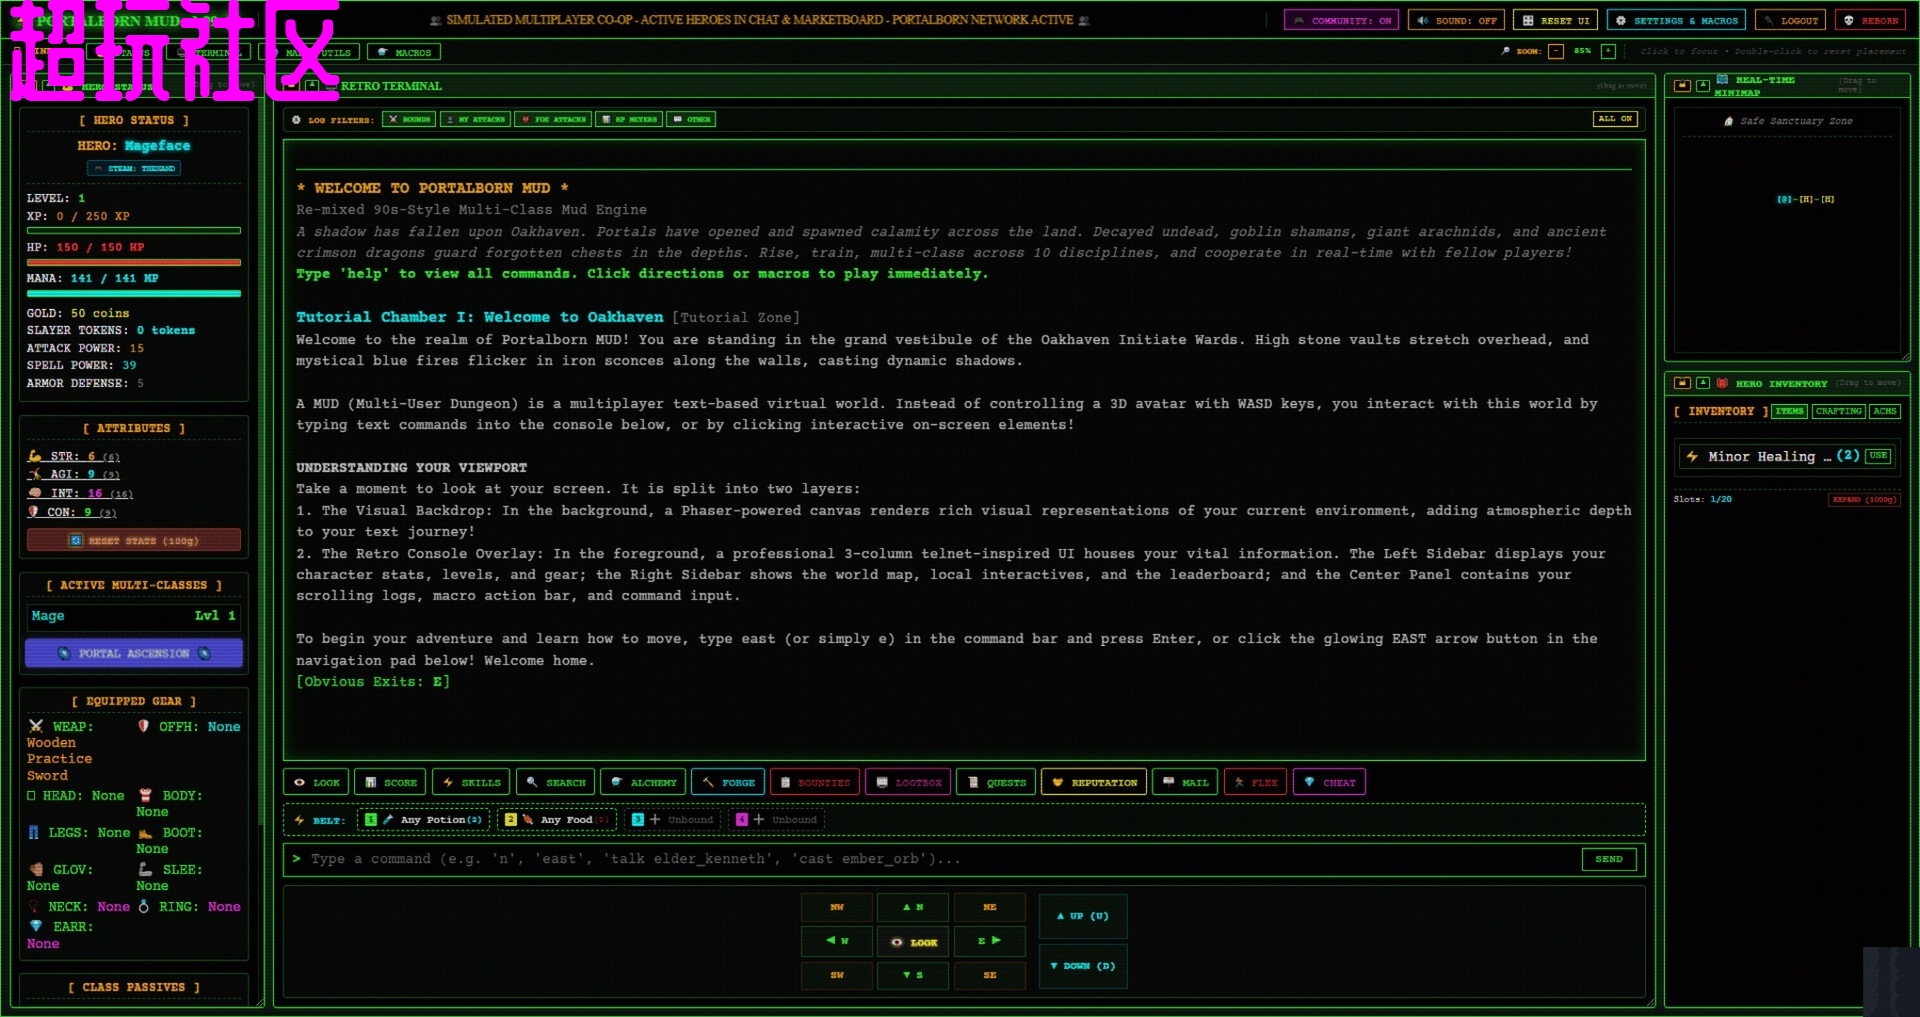Open the Bounties action button
The image size is (1920, 1017).
[814, 782]
